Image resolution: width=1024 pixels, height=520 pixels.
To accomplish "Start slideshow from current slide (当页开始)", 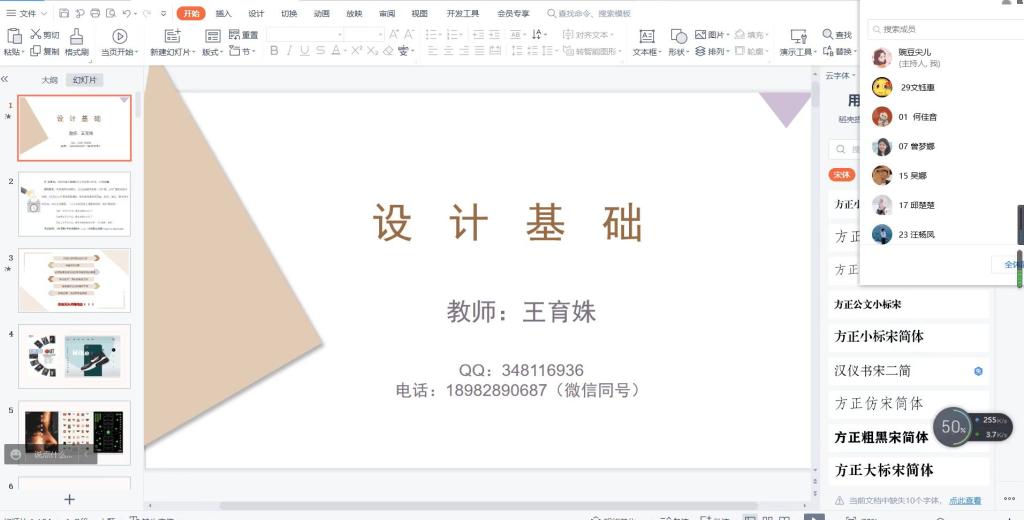I will pos(119,36).
